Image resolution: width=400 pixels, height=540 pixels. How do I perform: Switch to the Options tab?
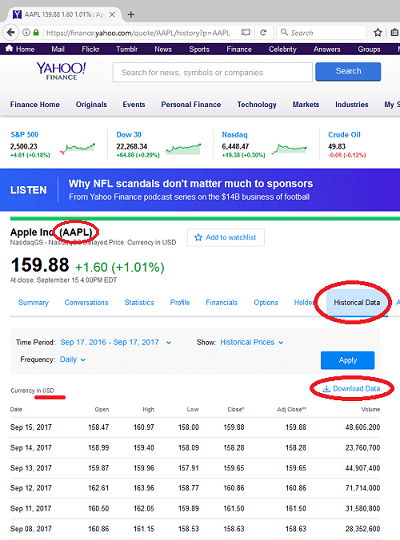point(266,302)
